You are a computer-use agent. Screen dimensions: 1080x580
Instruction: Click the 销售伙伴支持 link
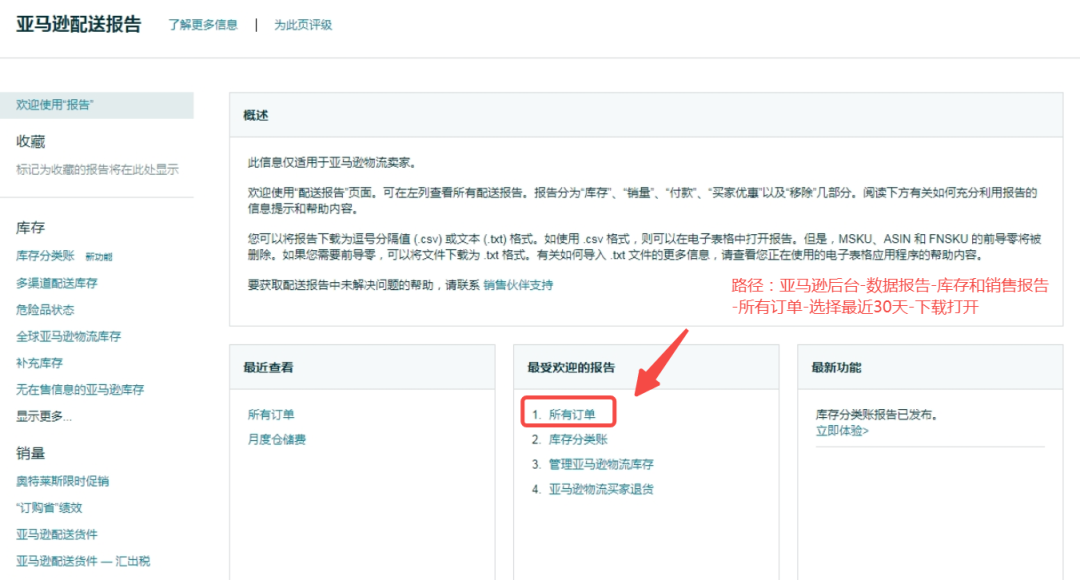point(518,285)
